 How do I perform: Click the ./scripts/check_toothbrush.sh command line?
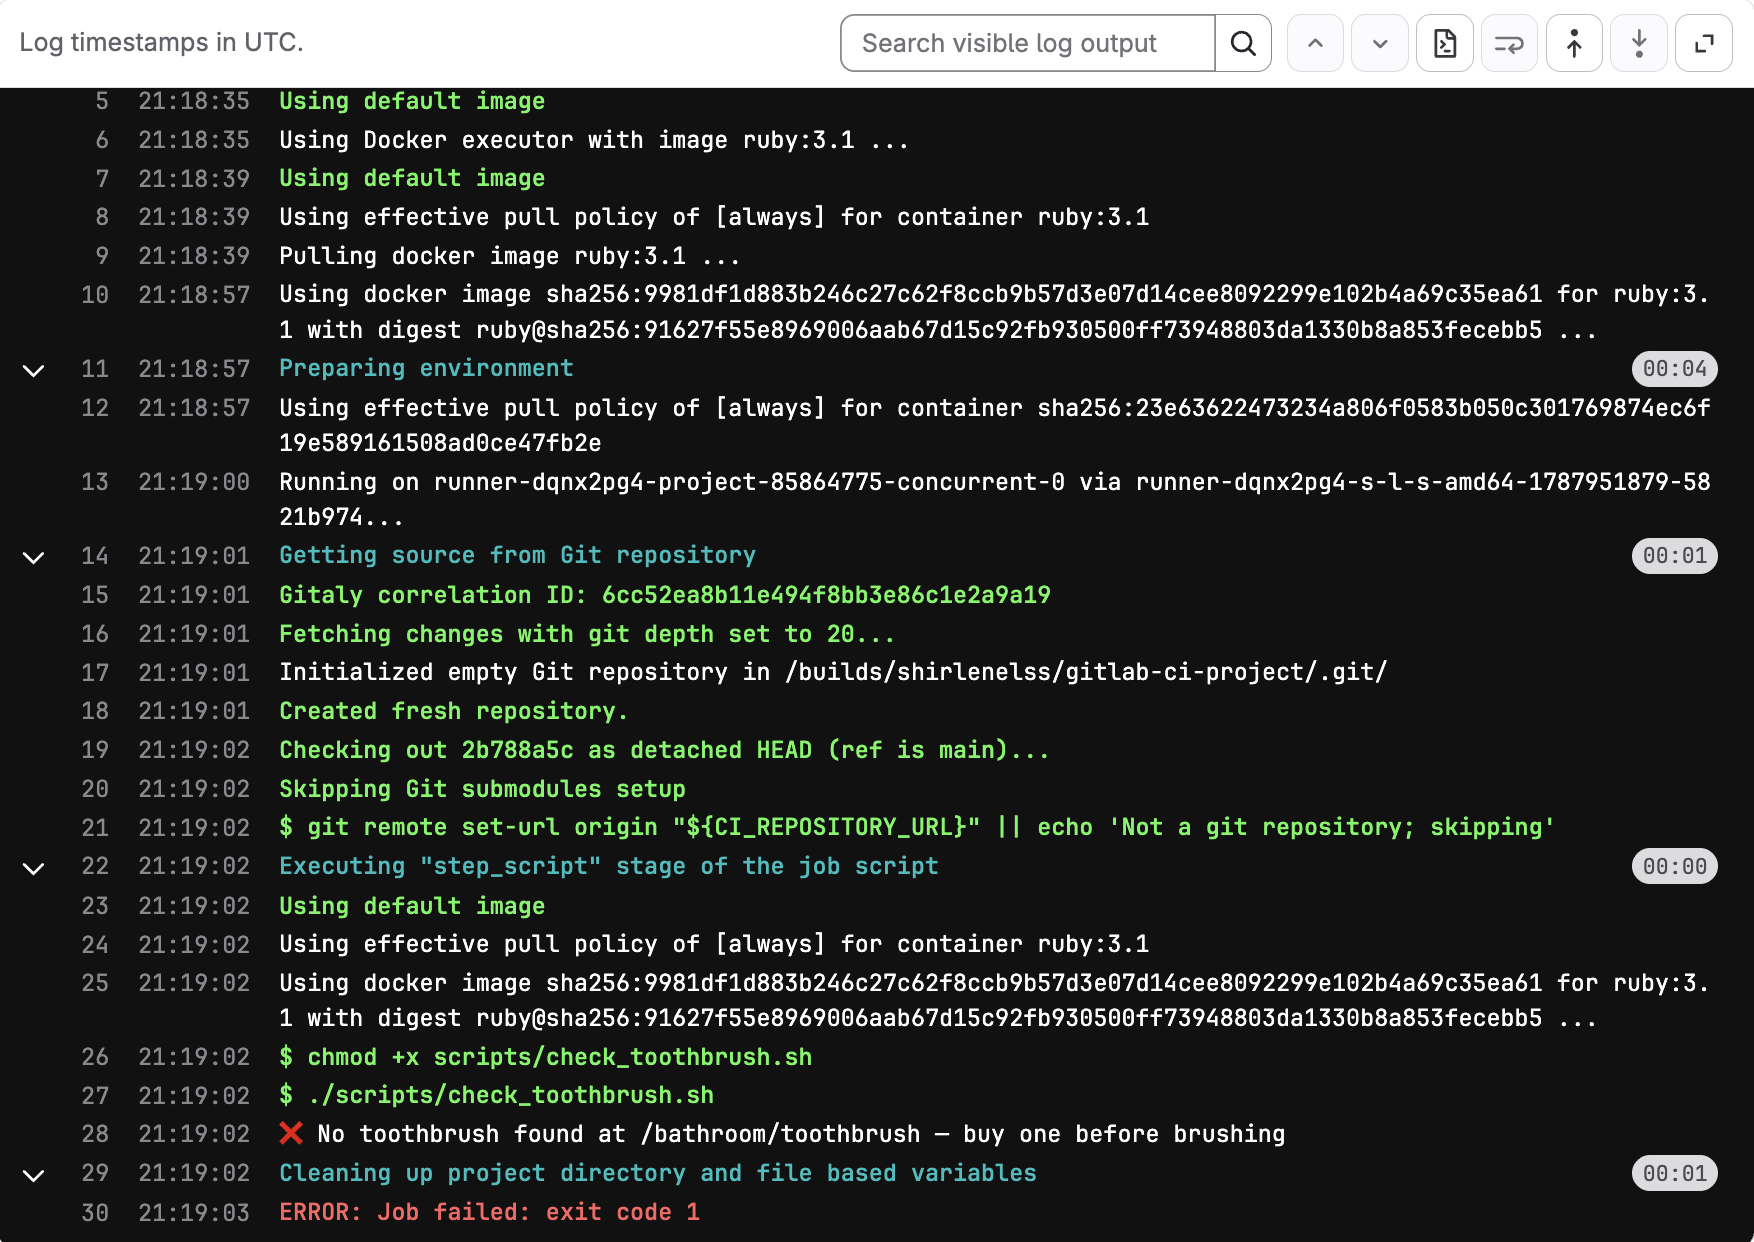497,1095
